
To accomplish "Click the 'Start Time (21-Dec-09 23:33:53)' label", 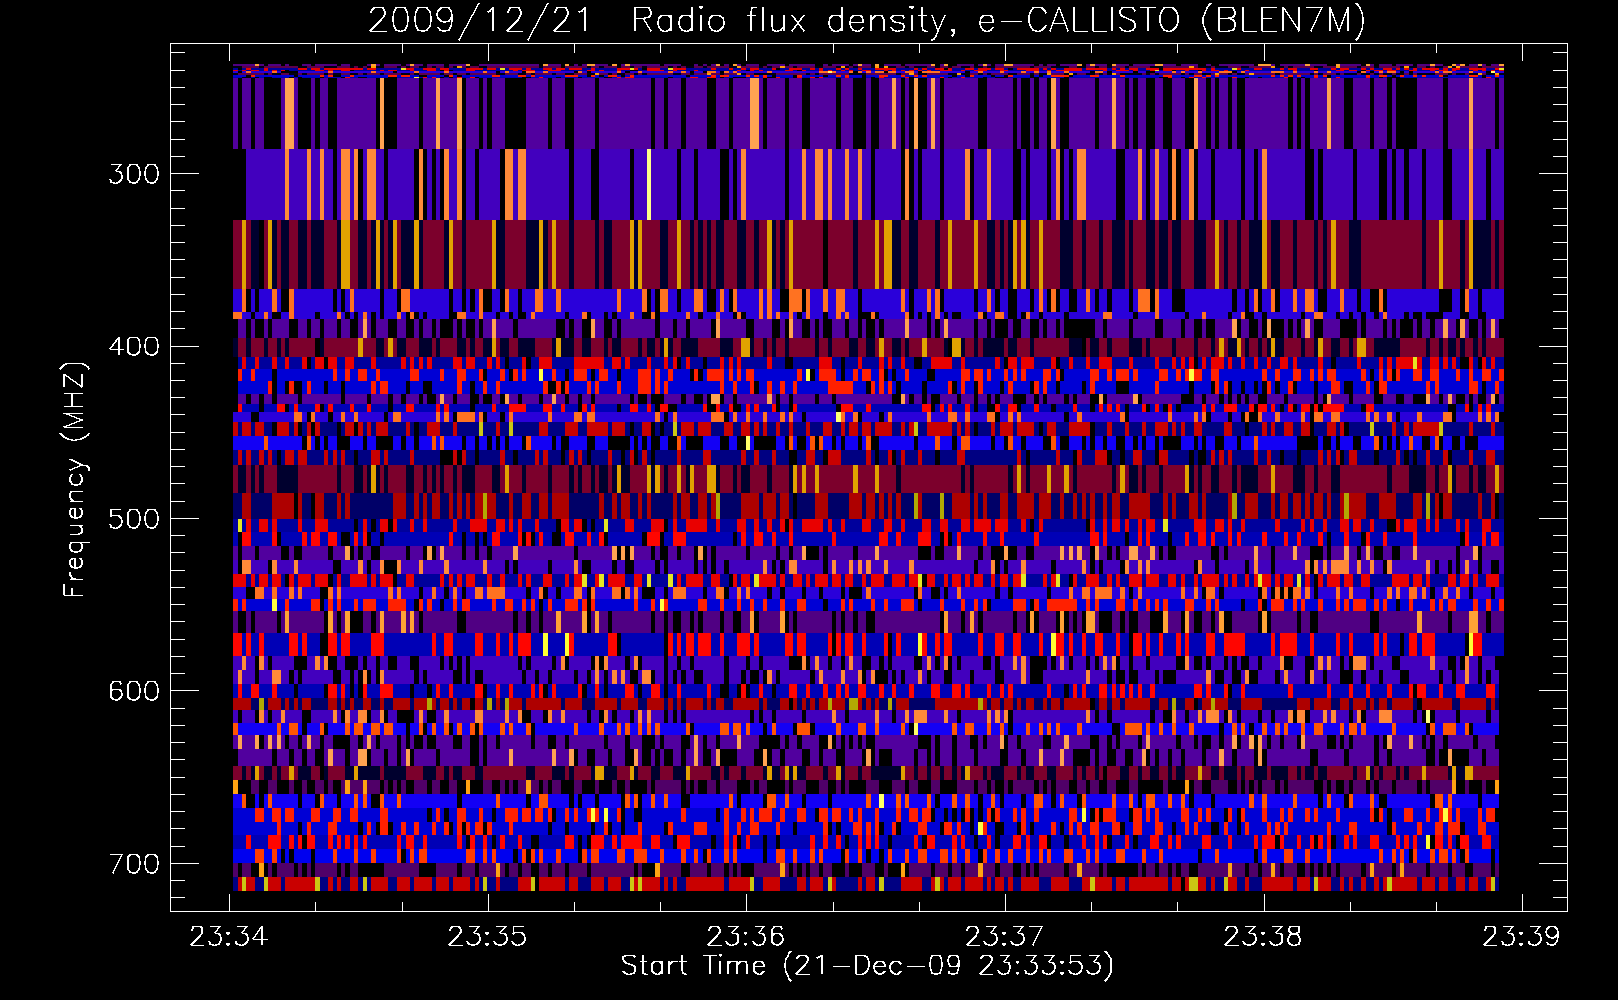I will pyautogui.click(x=867, y=966).
